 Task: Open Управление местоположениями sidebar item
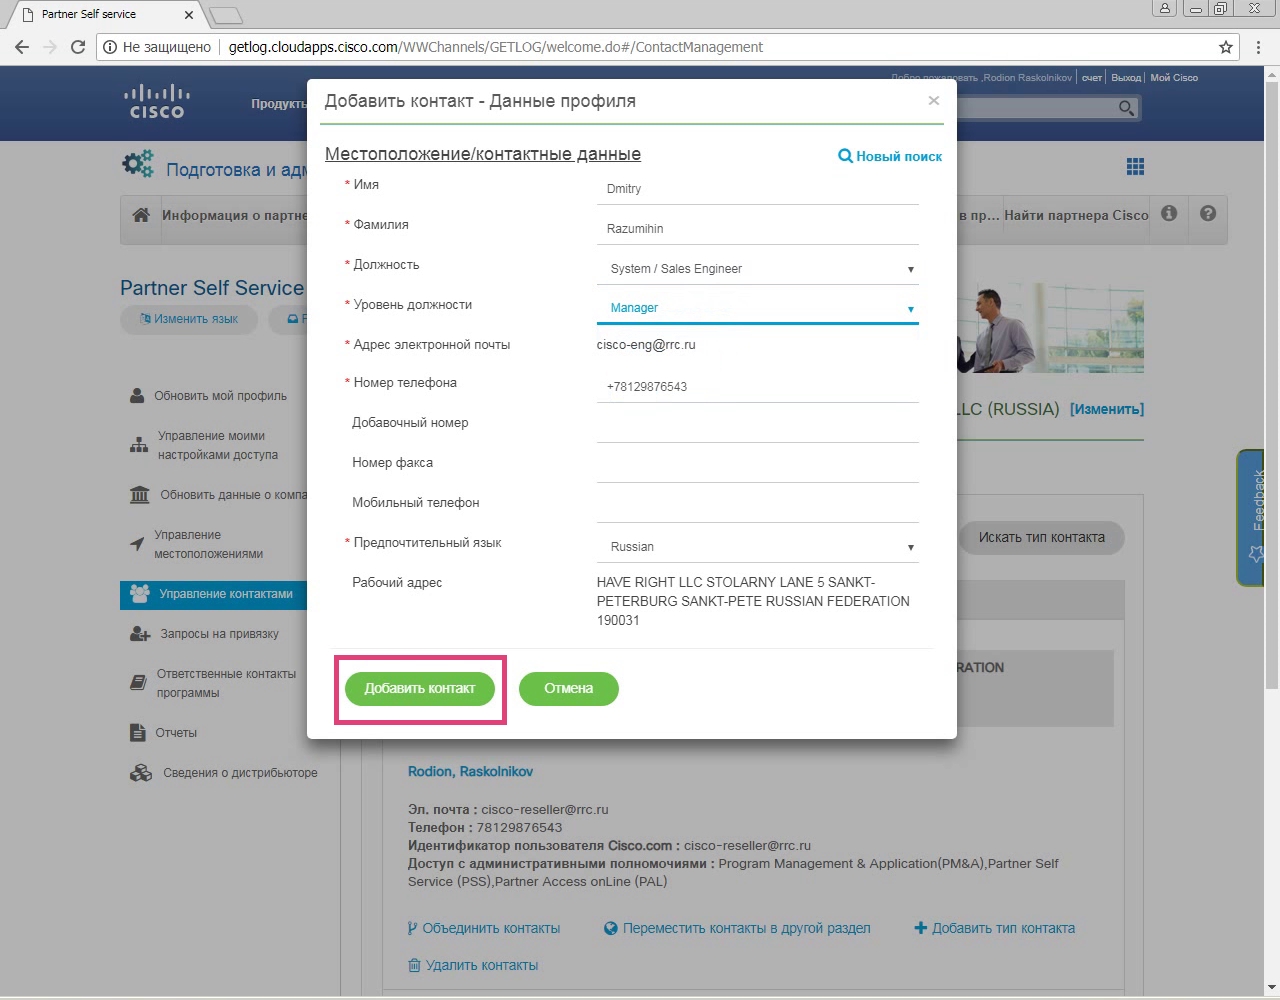pos(208,544)
